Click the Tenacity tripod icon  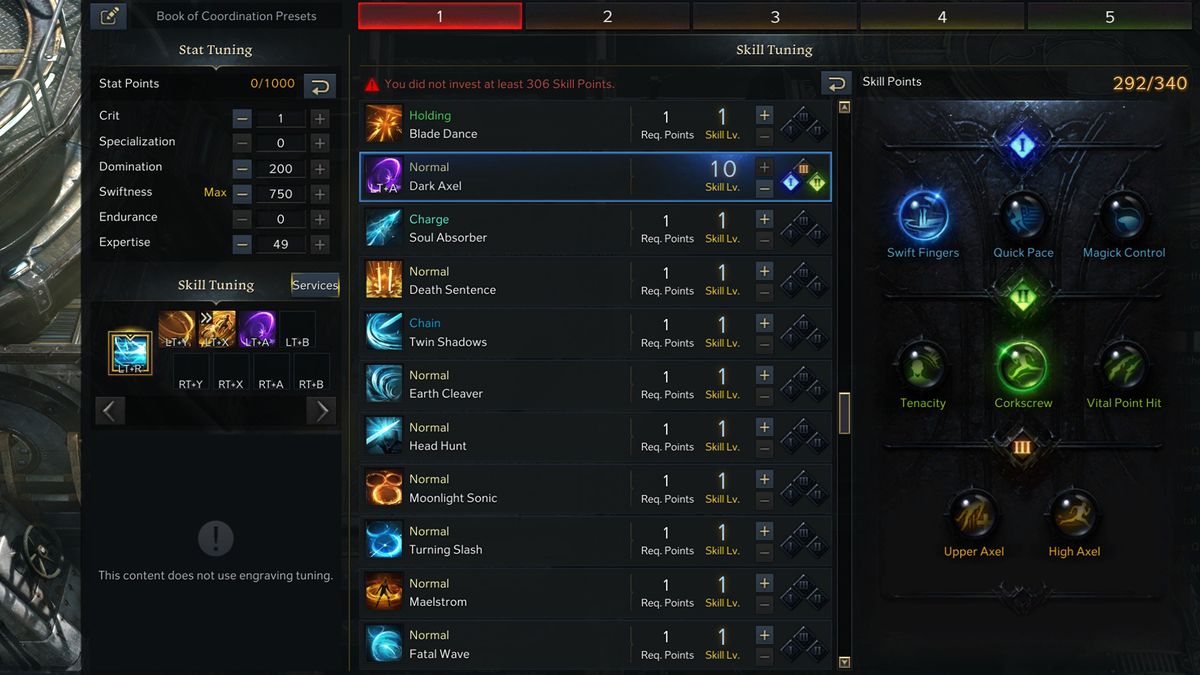click(x=922, y=367)
